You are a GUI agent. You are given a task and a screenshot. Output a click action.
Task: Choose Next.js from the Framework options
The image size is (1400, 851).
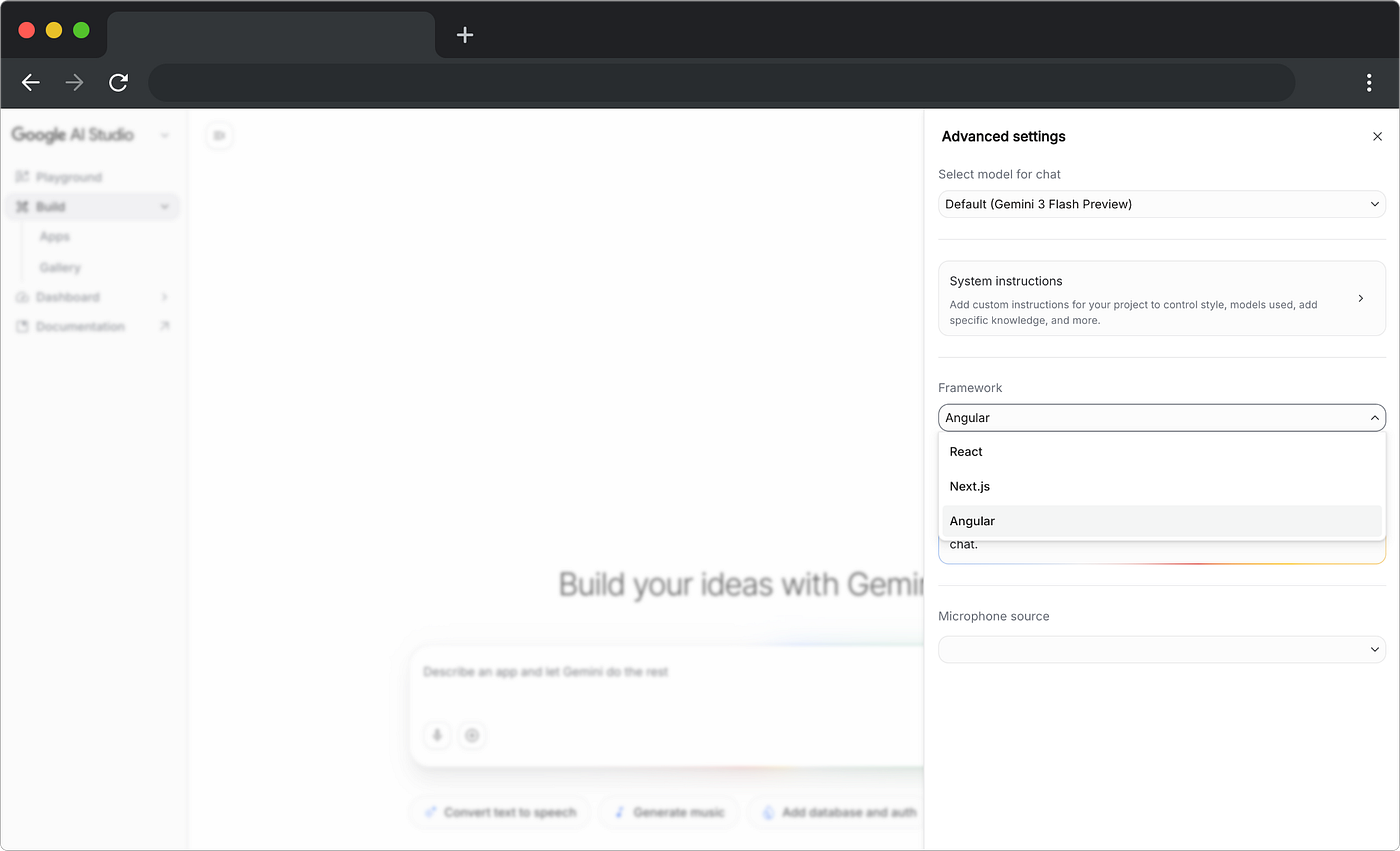click(x=1162, y=486)
